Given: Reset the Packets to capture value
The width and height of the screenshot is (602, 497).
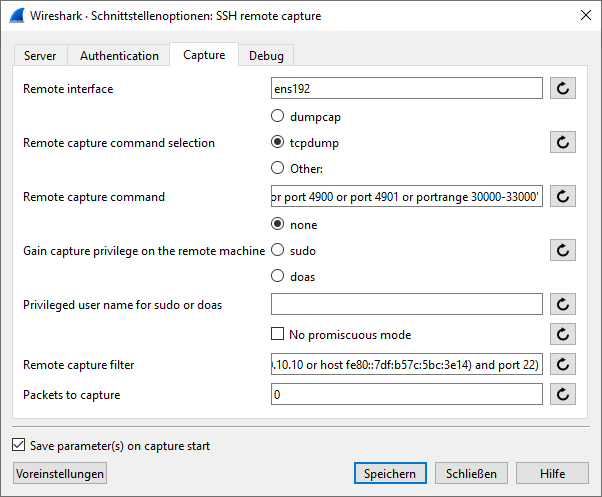Looking at the screenshot, I should [563, 395].
